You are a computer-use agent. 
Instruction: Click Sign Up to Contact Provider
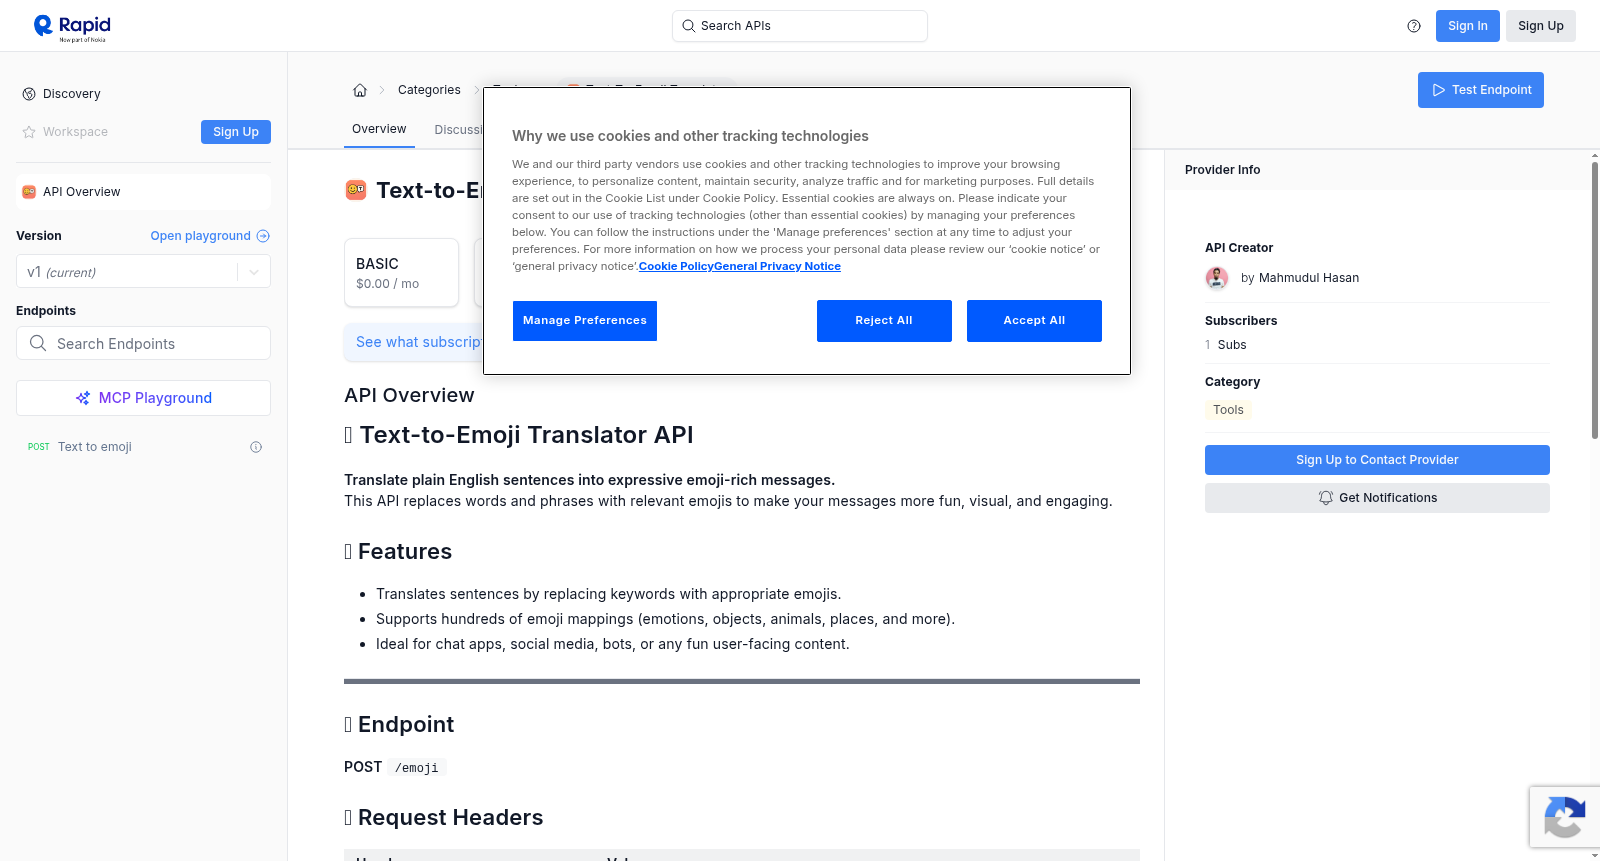pyautogui.click(x=1377, y=460)
